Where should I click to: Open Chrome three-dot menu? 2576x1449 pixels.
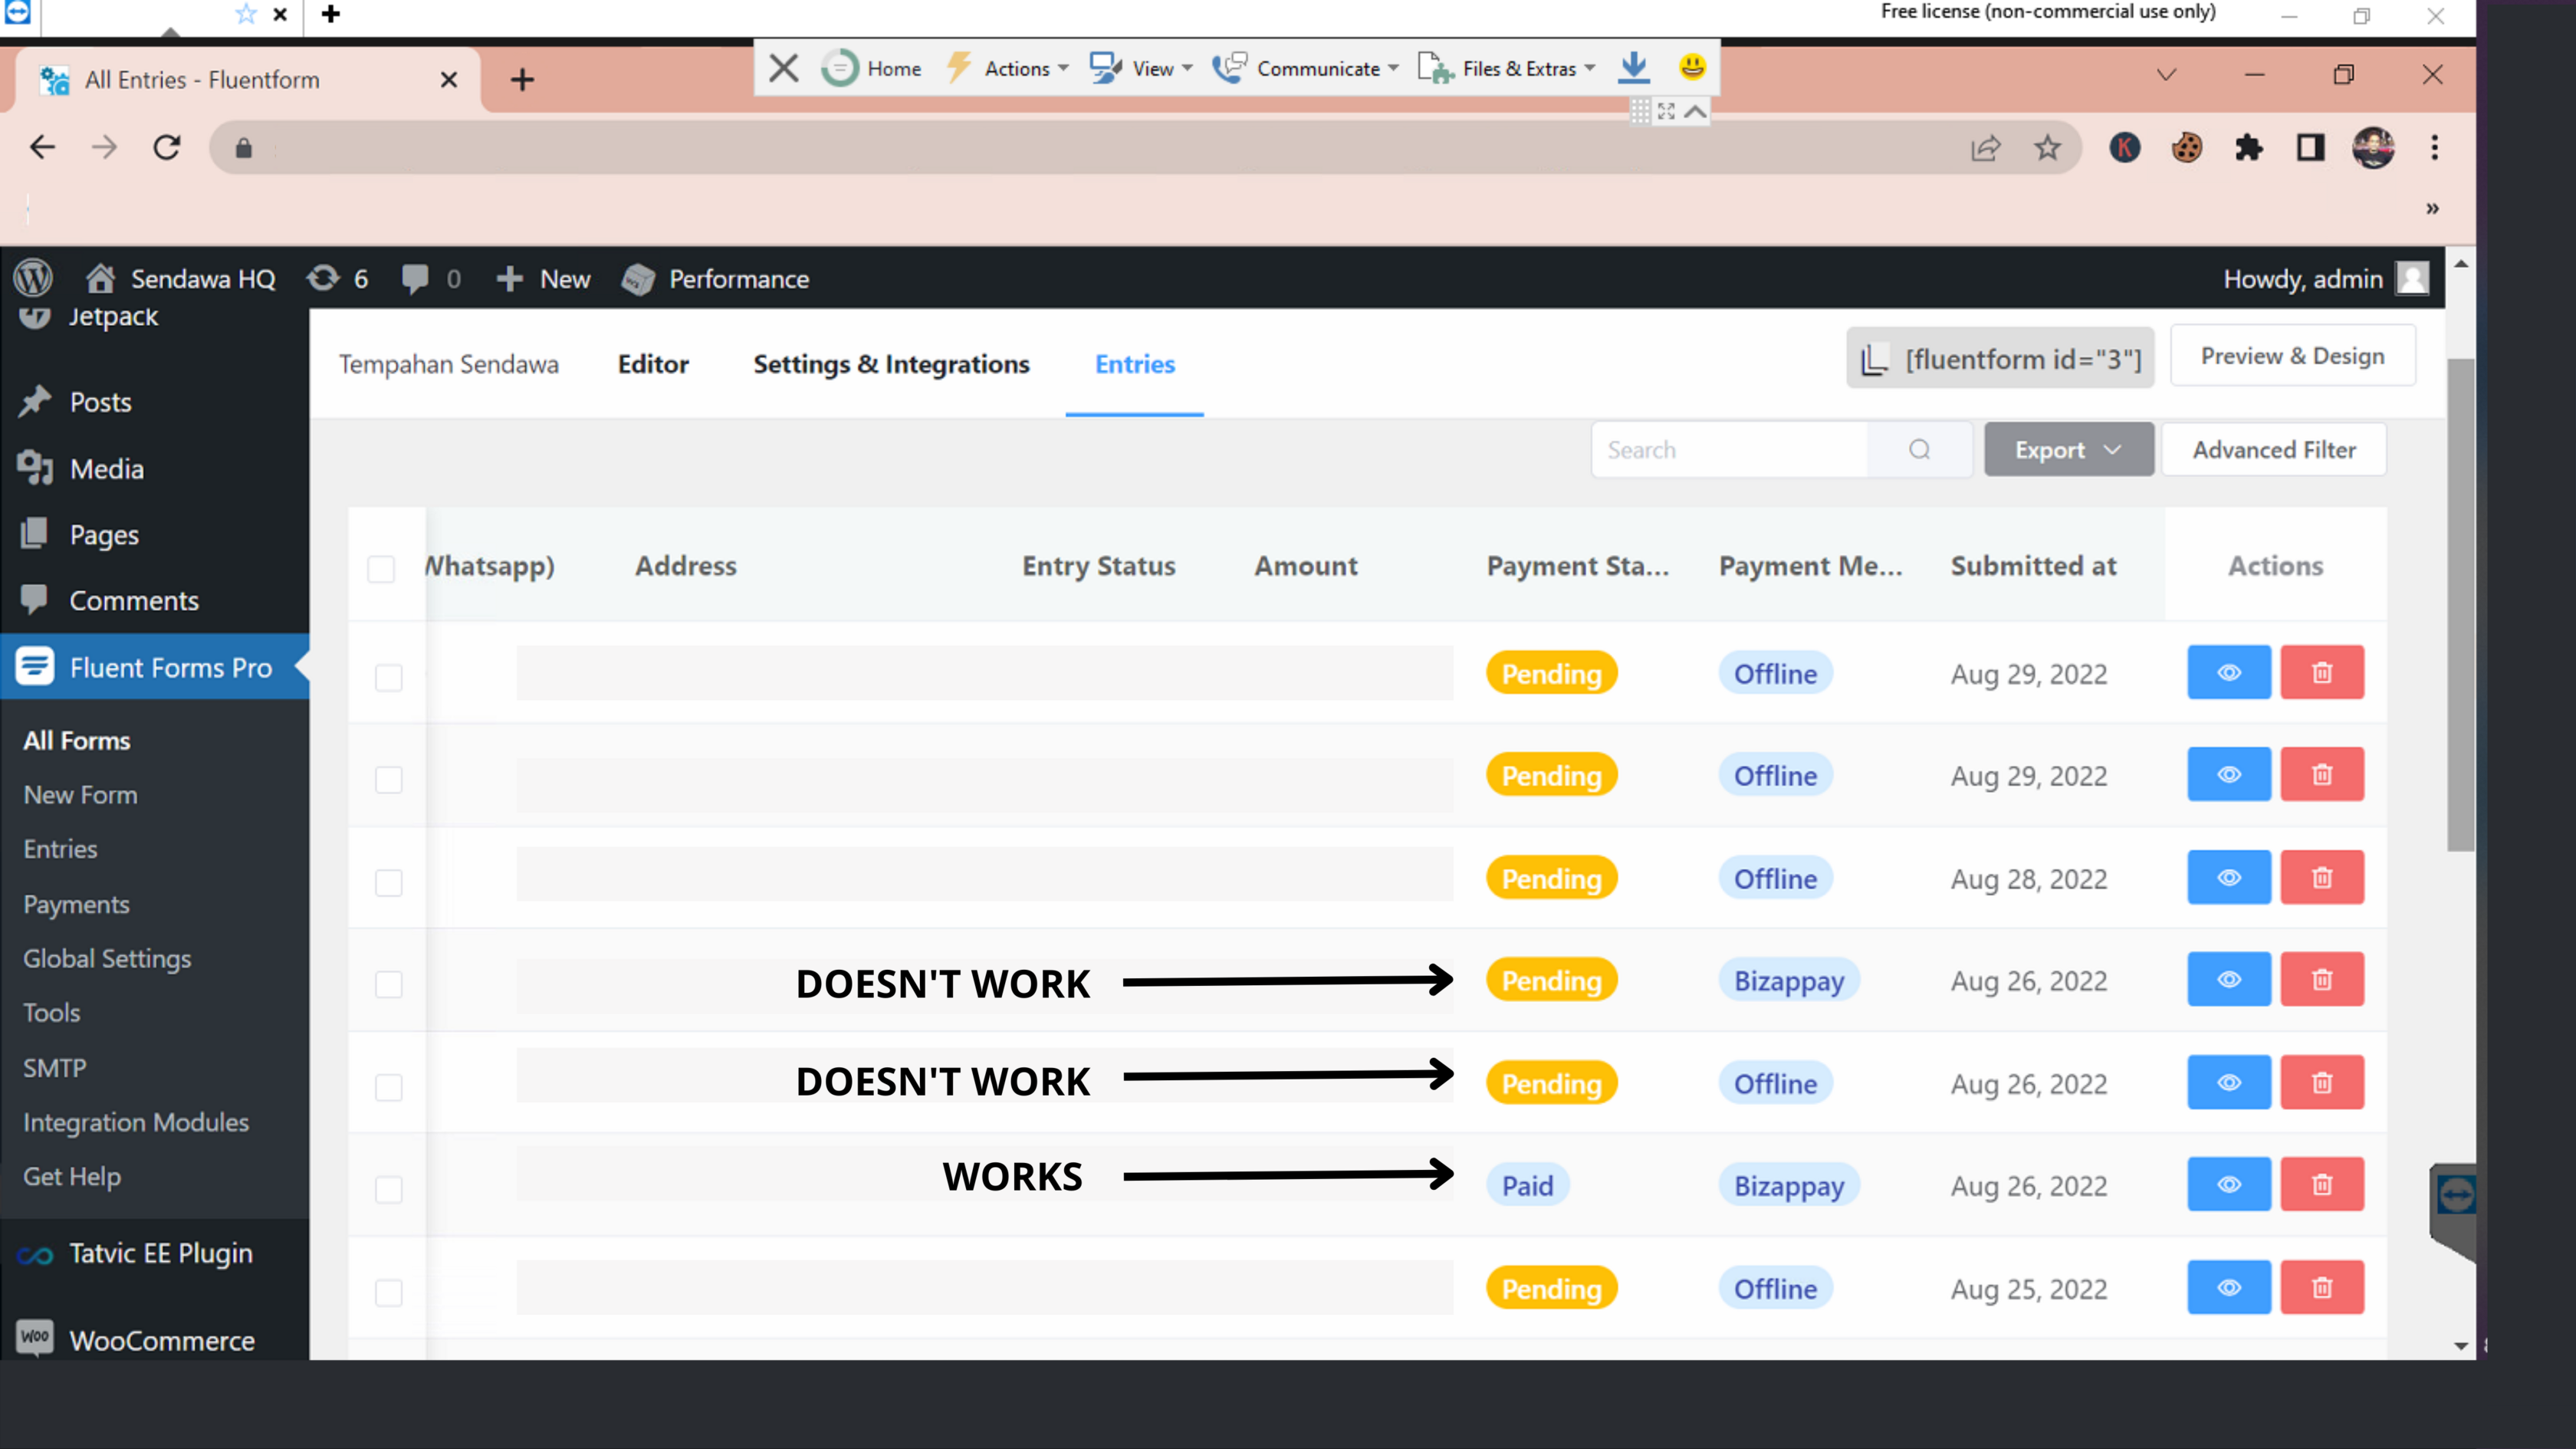point(2434,148)
